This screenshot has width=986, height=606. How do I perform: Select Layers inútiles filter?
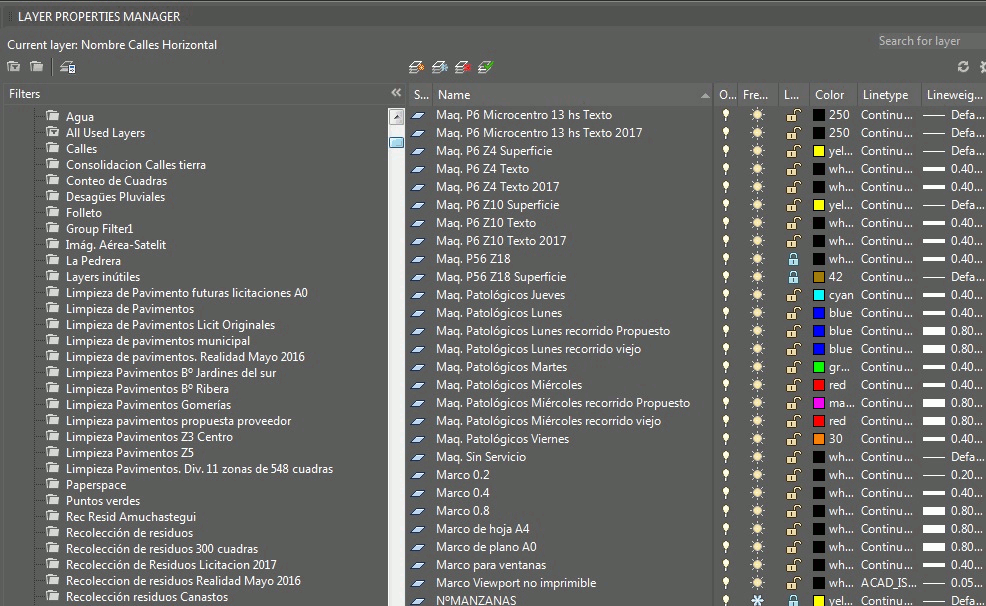[103, 277]
